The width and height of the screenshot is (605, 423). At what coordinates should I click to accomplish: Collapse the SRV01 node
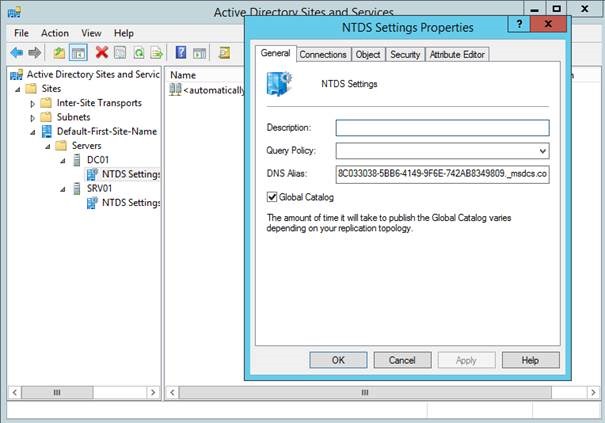click(x=63, y=190)
